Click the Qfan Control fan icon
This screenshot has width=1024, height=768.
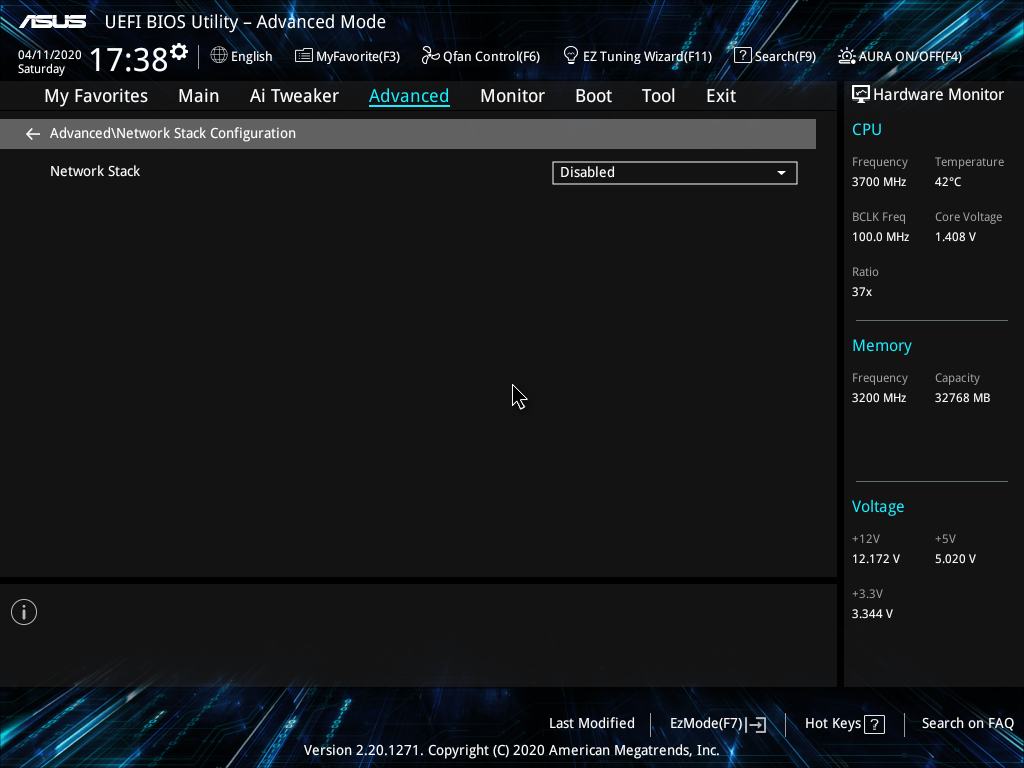click(430, 56)
